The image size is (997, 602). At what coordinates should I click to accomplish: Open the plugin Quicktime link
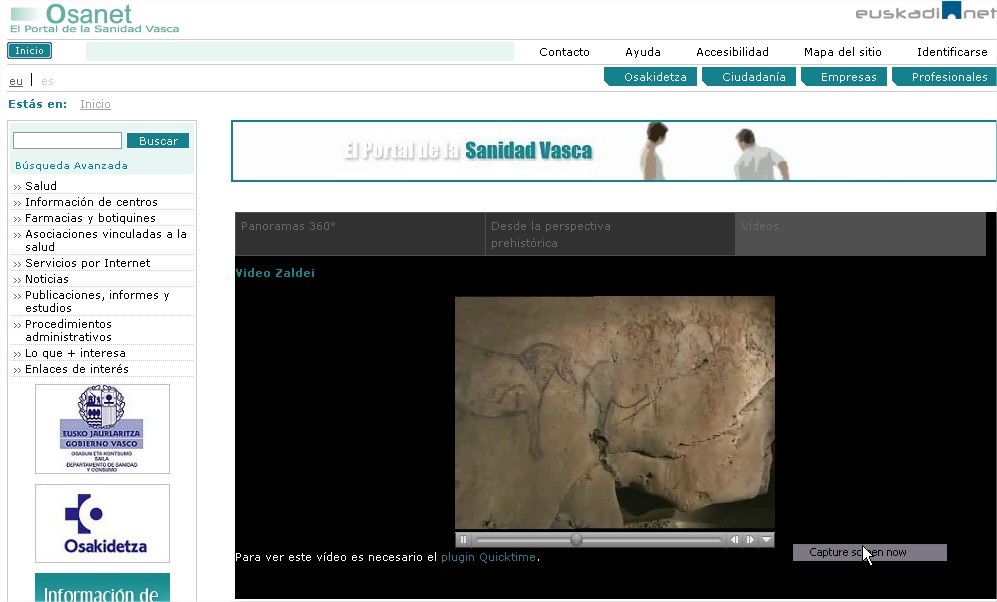[488, 557]
